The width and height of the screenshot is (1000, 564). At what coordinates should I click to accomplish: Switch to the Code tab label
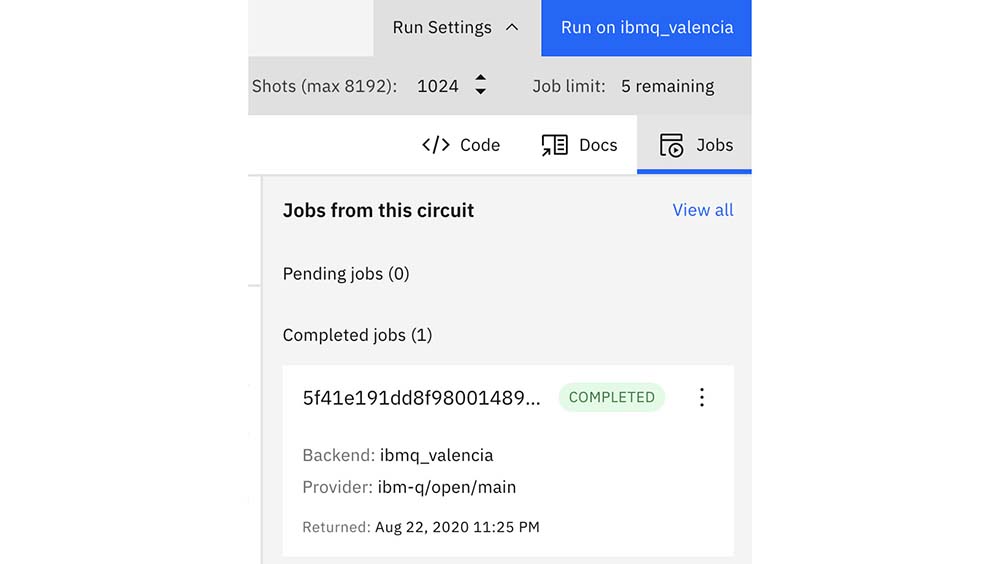(x=480, y=145)
